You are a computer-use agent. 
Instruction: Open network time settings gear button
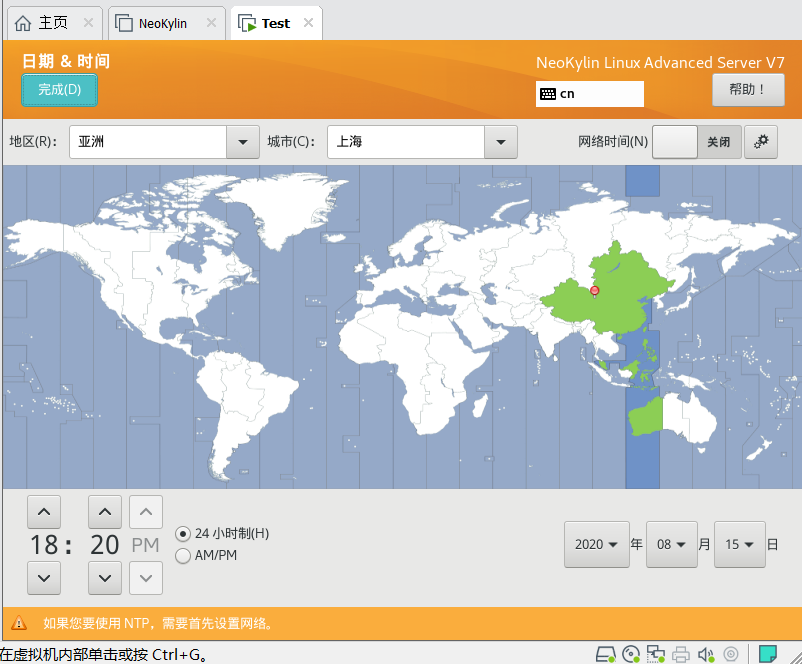tap(761, 142)
